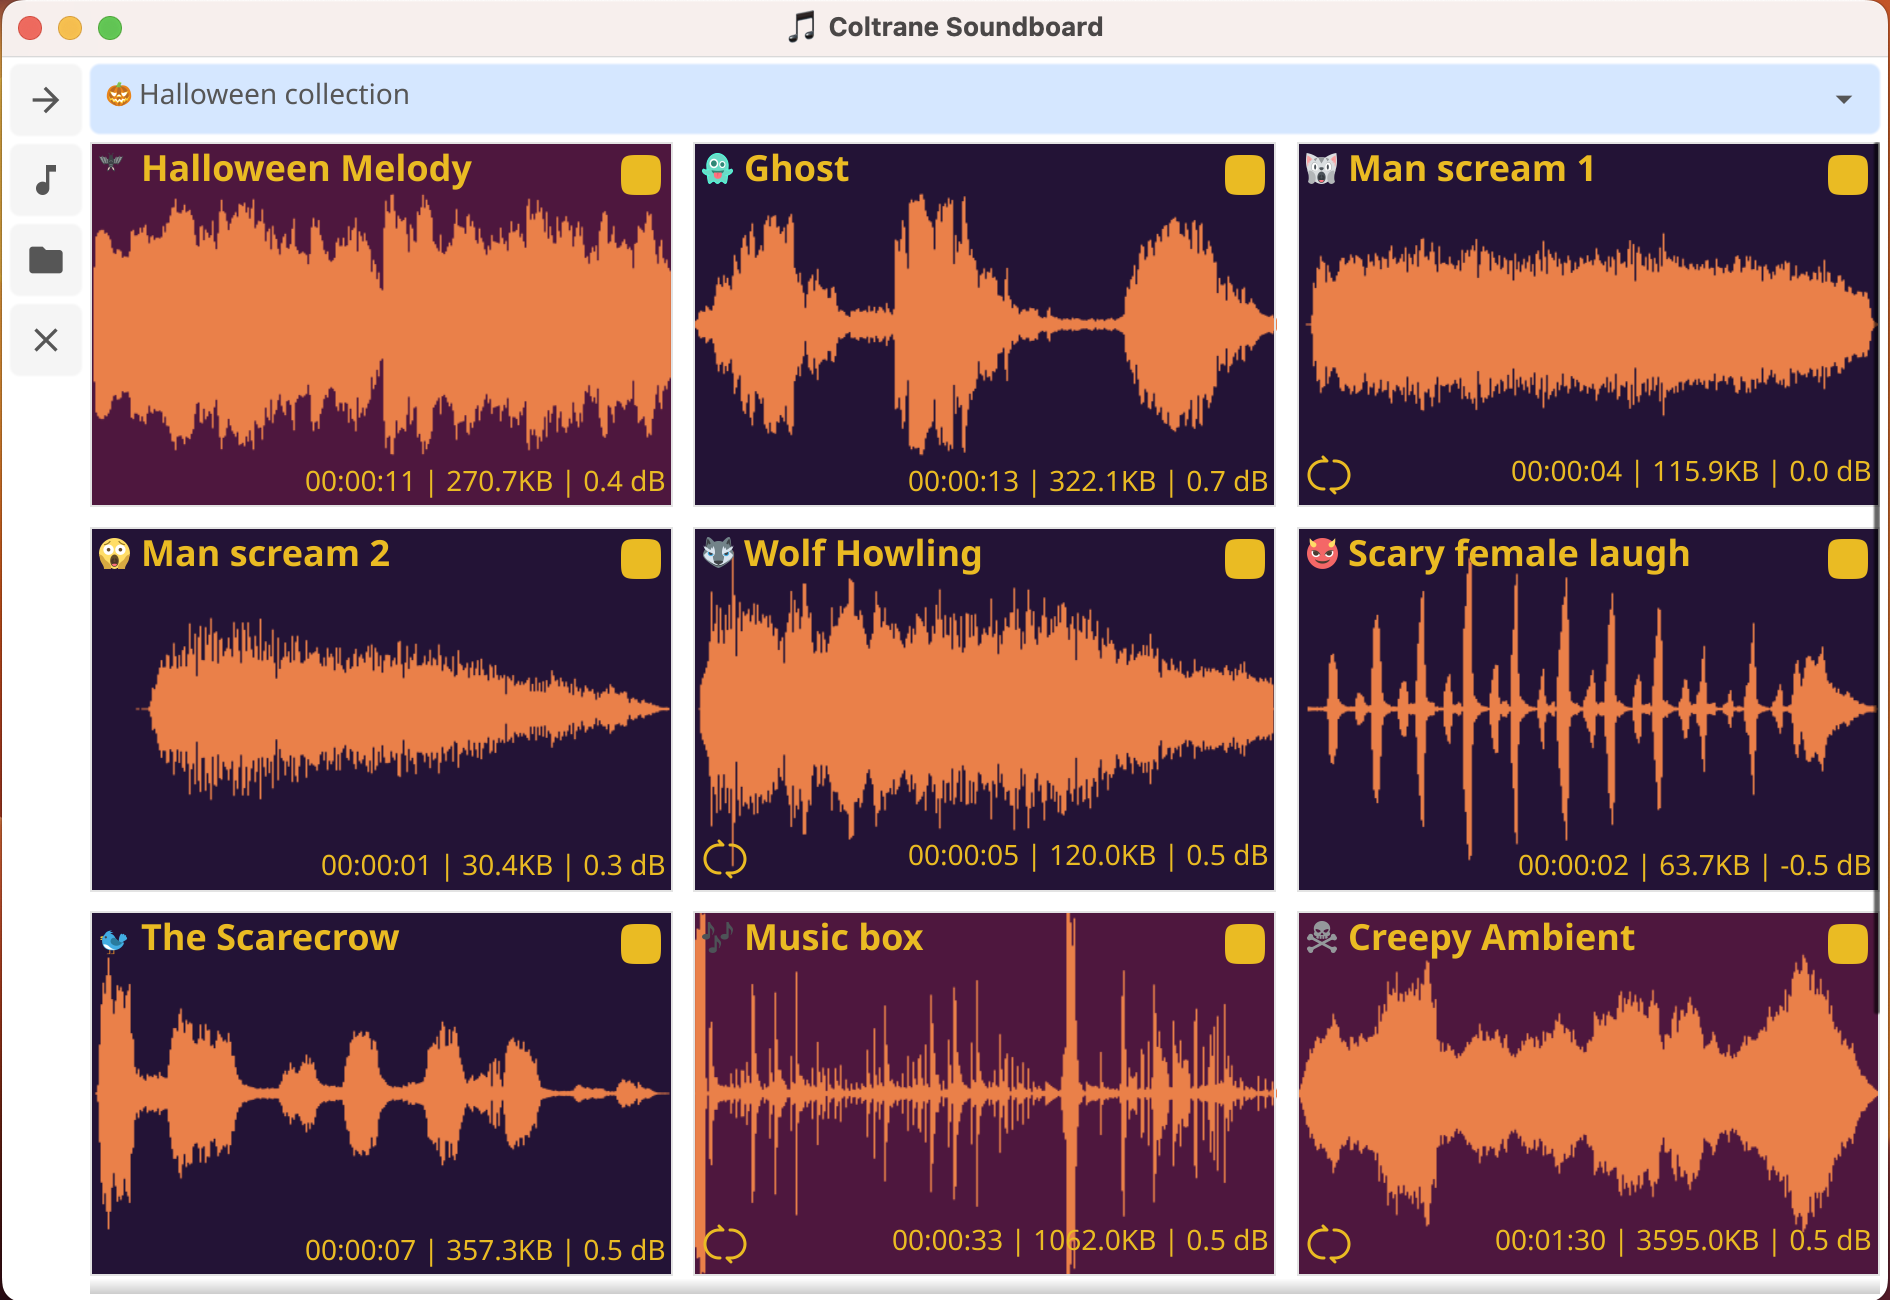The width and height of the screenshot is (1890, 1300).
Task: Click the music note sidebar icon
Action: pyautogui.click(x=46, y=180)
